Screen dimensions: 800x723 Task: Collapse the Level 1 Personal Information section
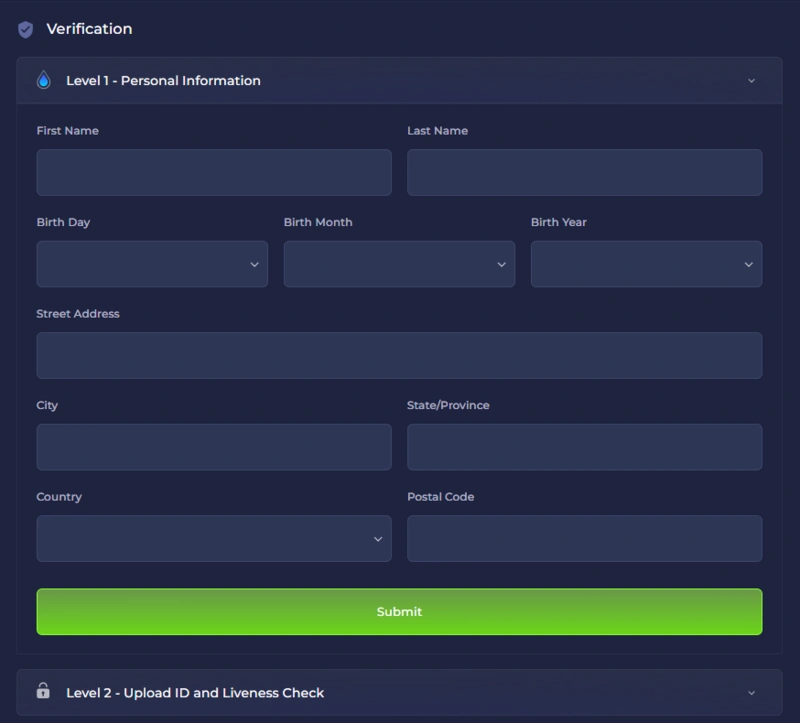click(400, 80)
